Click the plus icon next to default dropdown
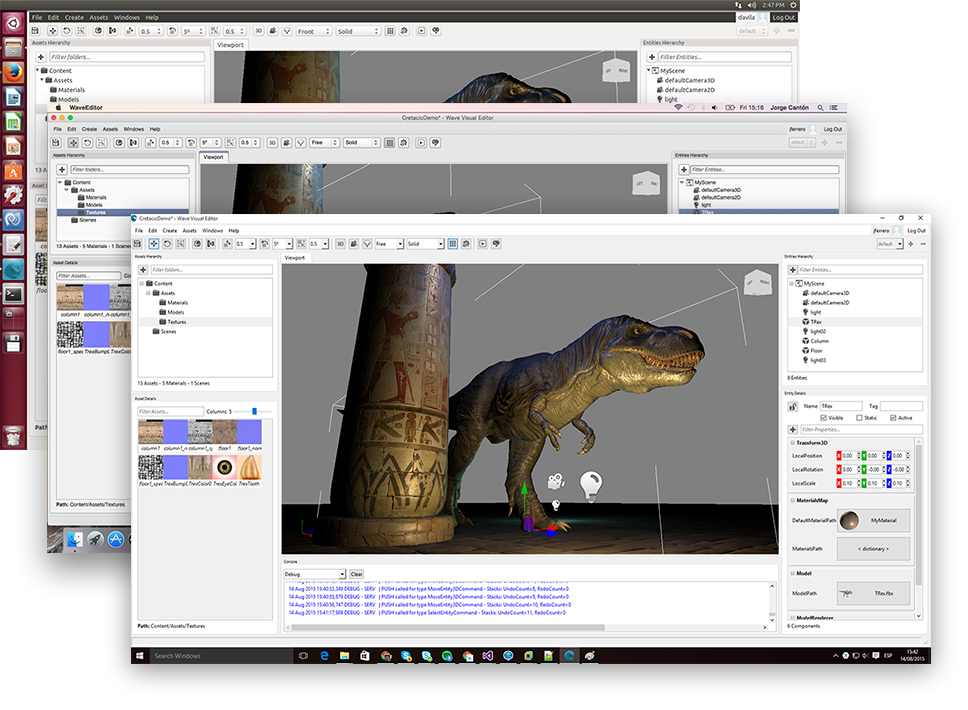This screenshot has width=968, height=710. coord(911,244)
